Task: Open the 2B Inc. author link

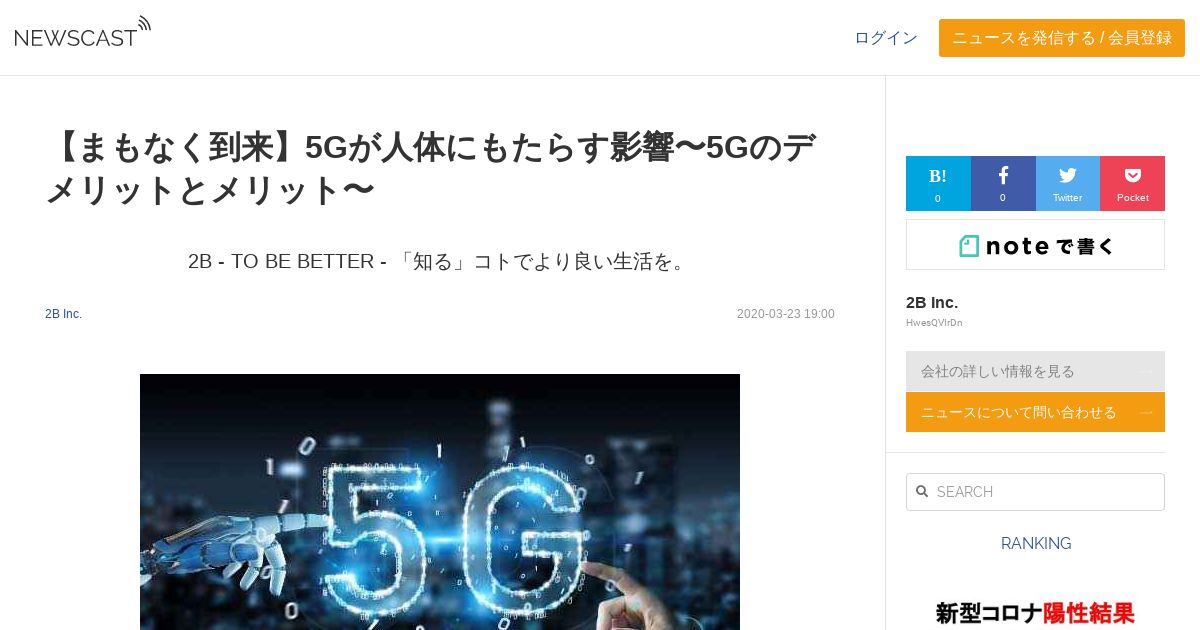Action: click(x=63, y=314)
